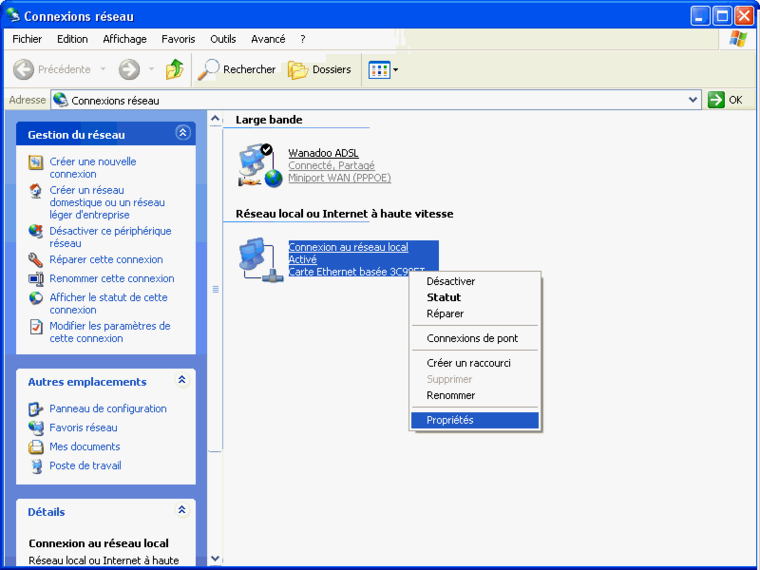Choose Créer un raccourci in context menu
This screenshot has width=760, height=570.
pyautogui.click(x=475, y=363)
